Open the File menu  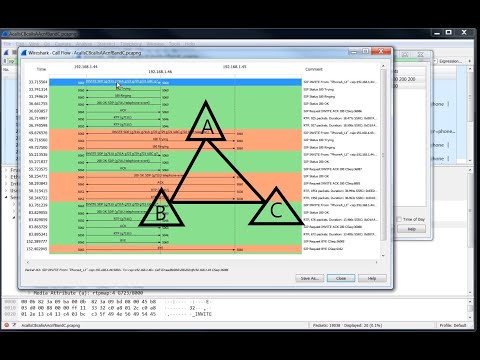point(7,44)
